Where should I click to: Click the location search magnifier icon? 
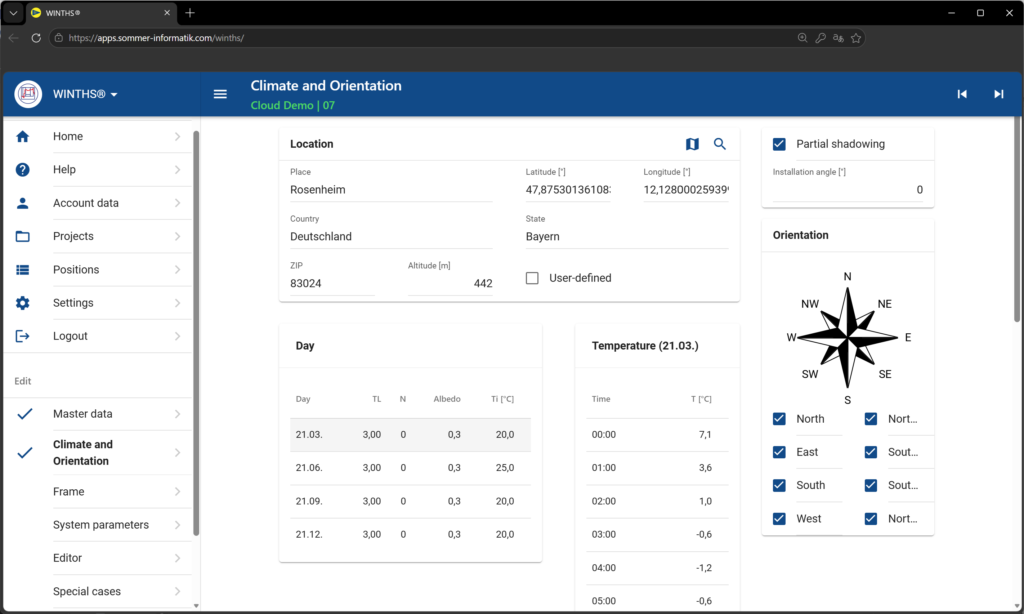[x=720, y=144]
